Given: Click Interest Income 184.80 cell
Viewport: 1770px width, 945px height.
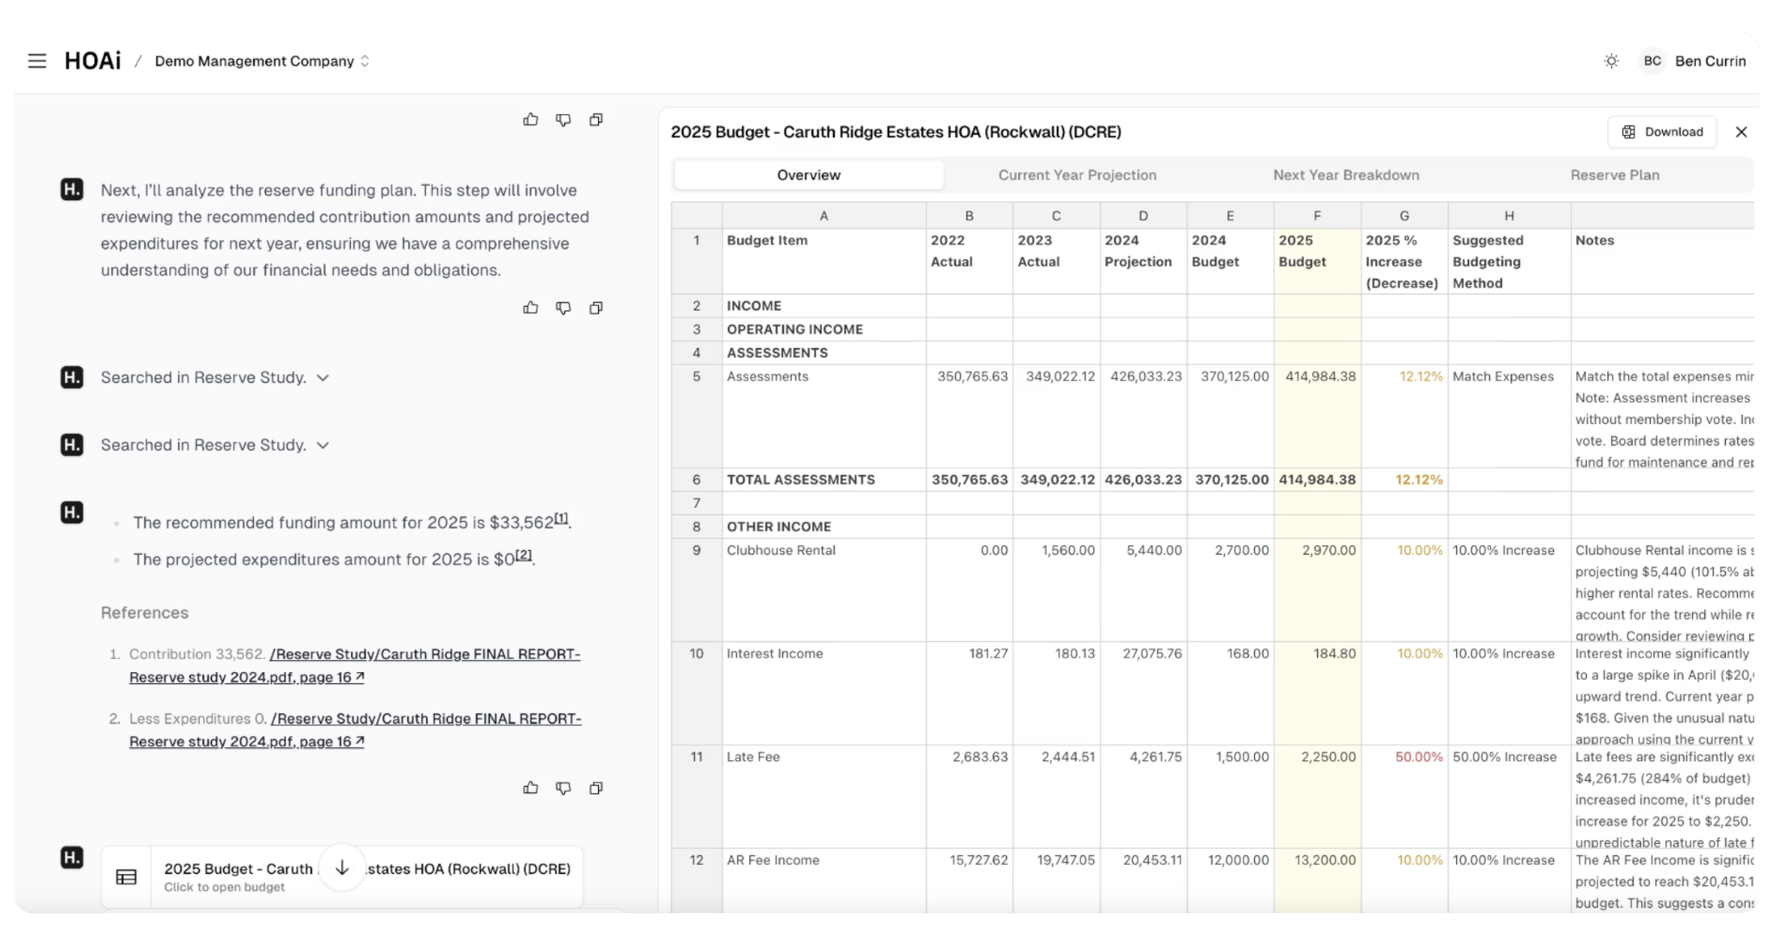Looking at the screenshot, I should coord(1317,693).
